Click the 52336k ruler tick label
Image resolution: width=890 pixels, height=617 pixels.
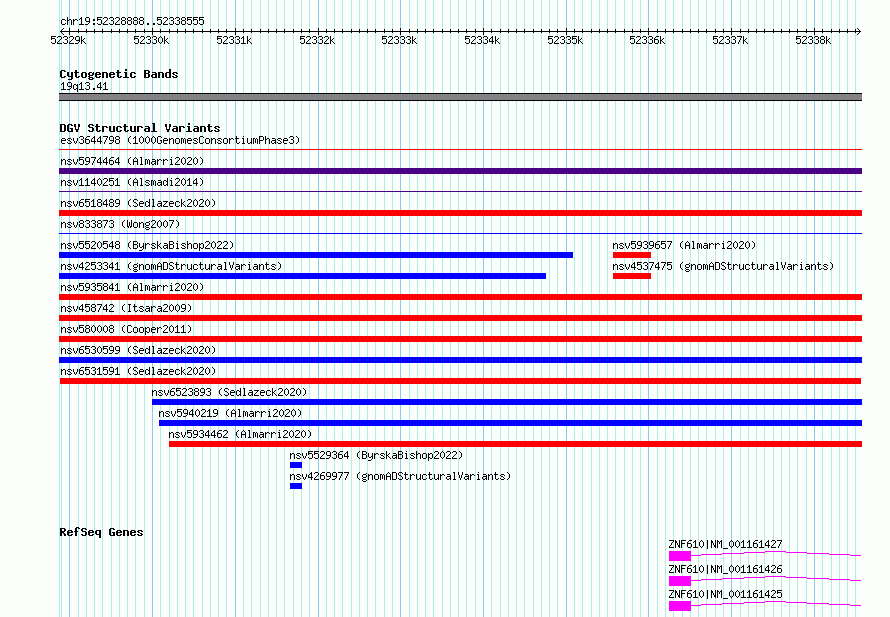pyautogui.click(x=647, y=40)
